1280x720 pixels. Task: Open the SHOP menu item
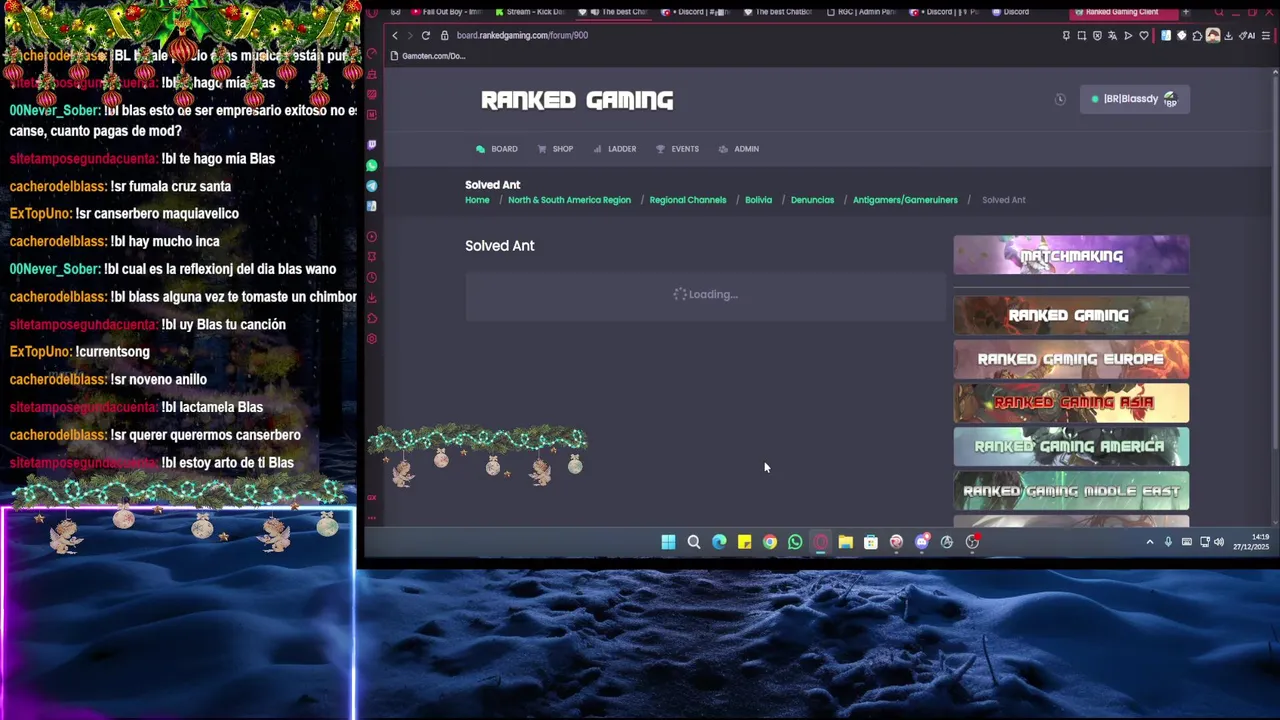pyautogui.click(x=556, y=149)
